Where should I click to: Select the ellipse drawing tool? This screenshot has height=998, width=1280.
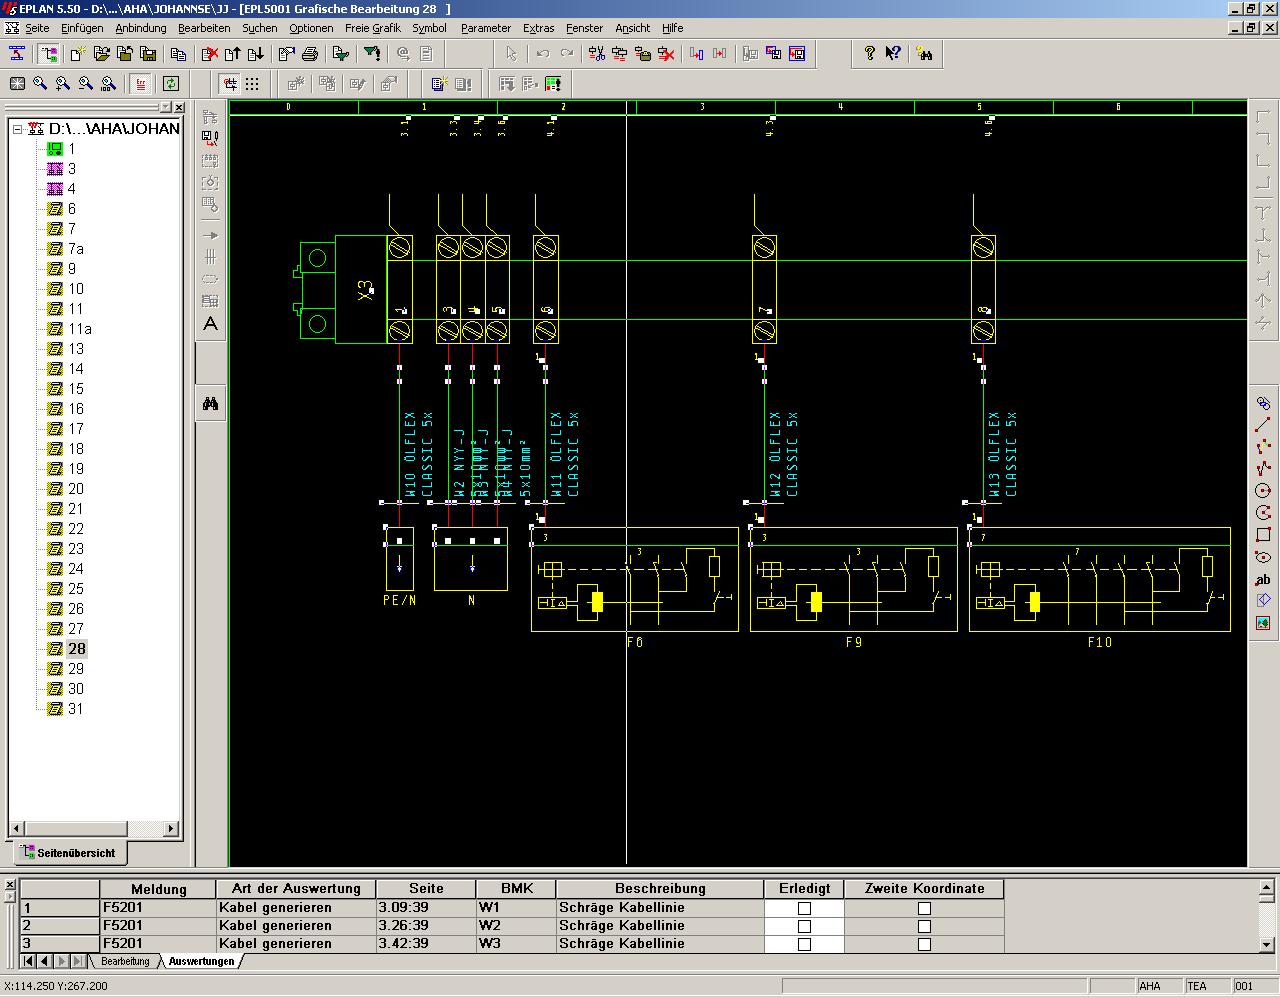pyautogui.click(x=1263, y=557)
